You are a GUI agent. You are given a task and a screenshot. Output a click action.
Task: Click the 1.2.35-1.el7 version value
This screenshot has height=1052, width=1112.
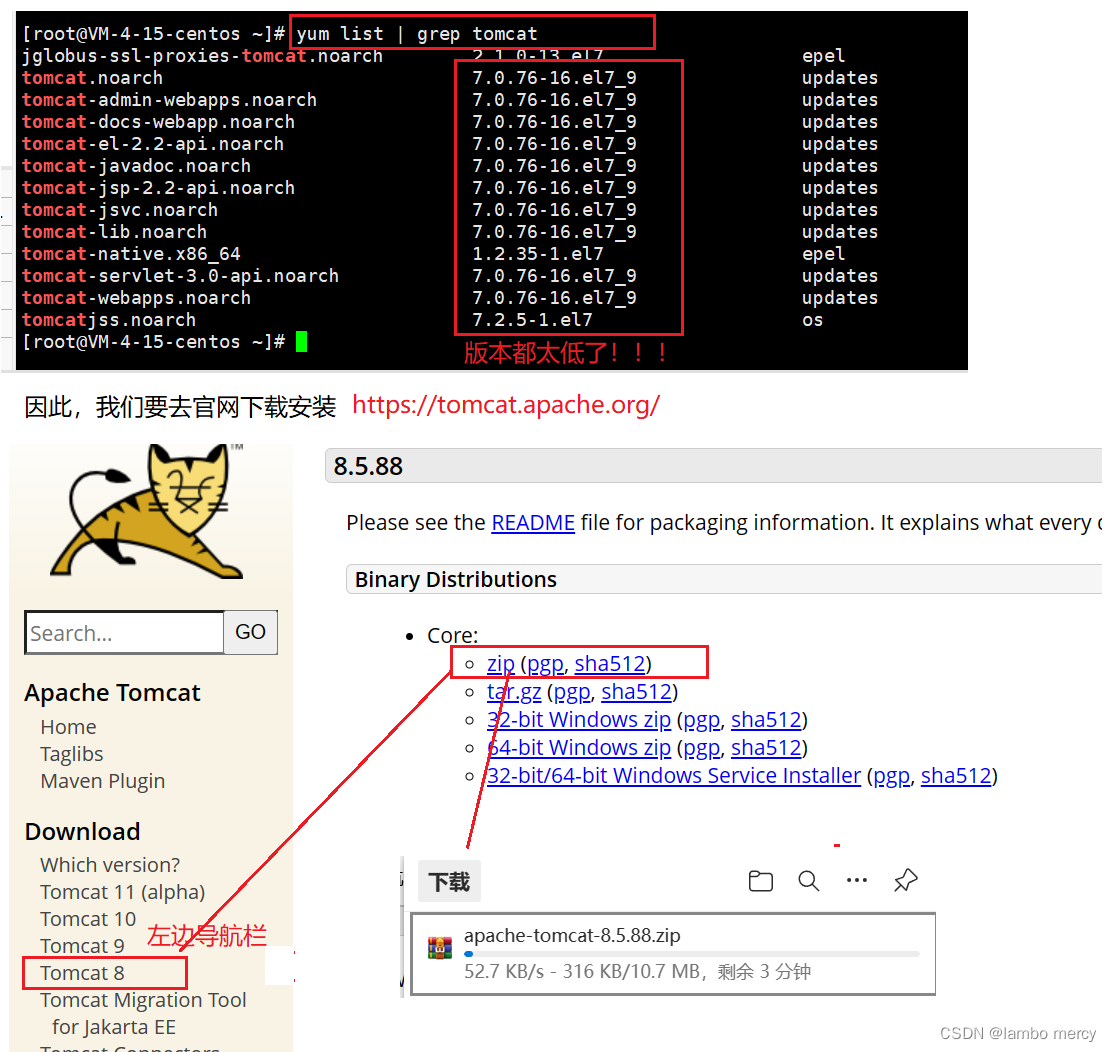pos(538,254)
